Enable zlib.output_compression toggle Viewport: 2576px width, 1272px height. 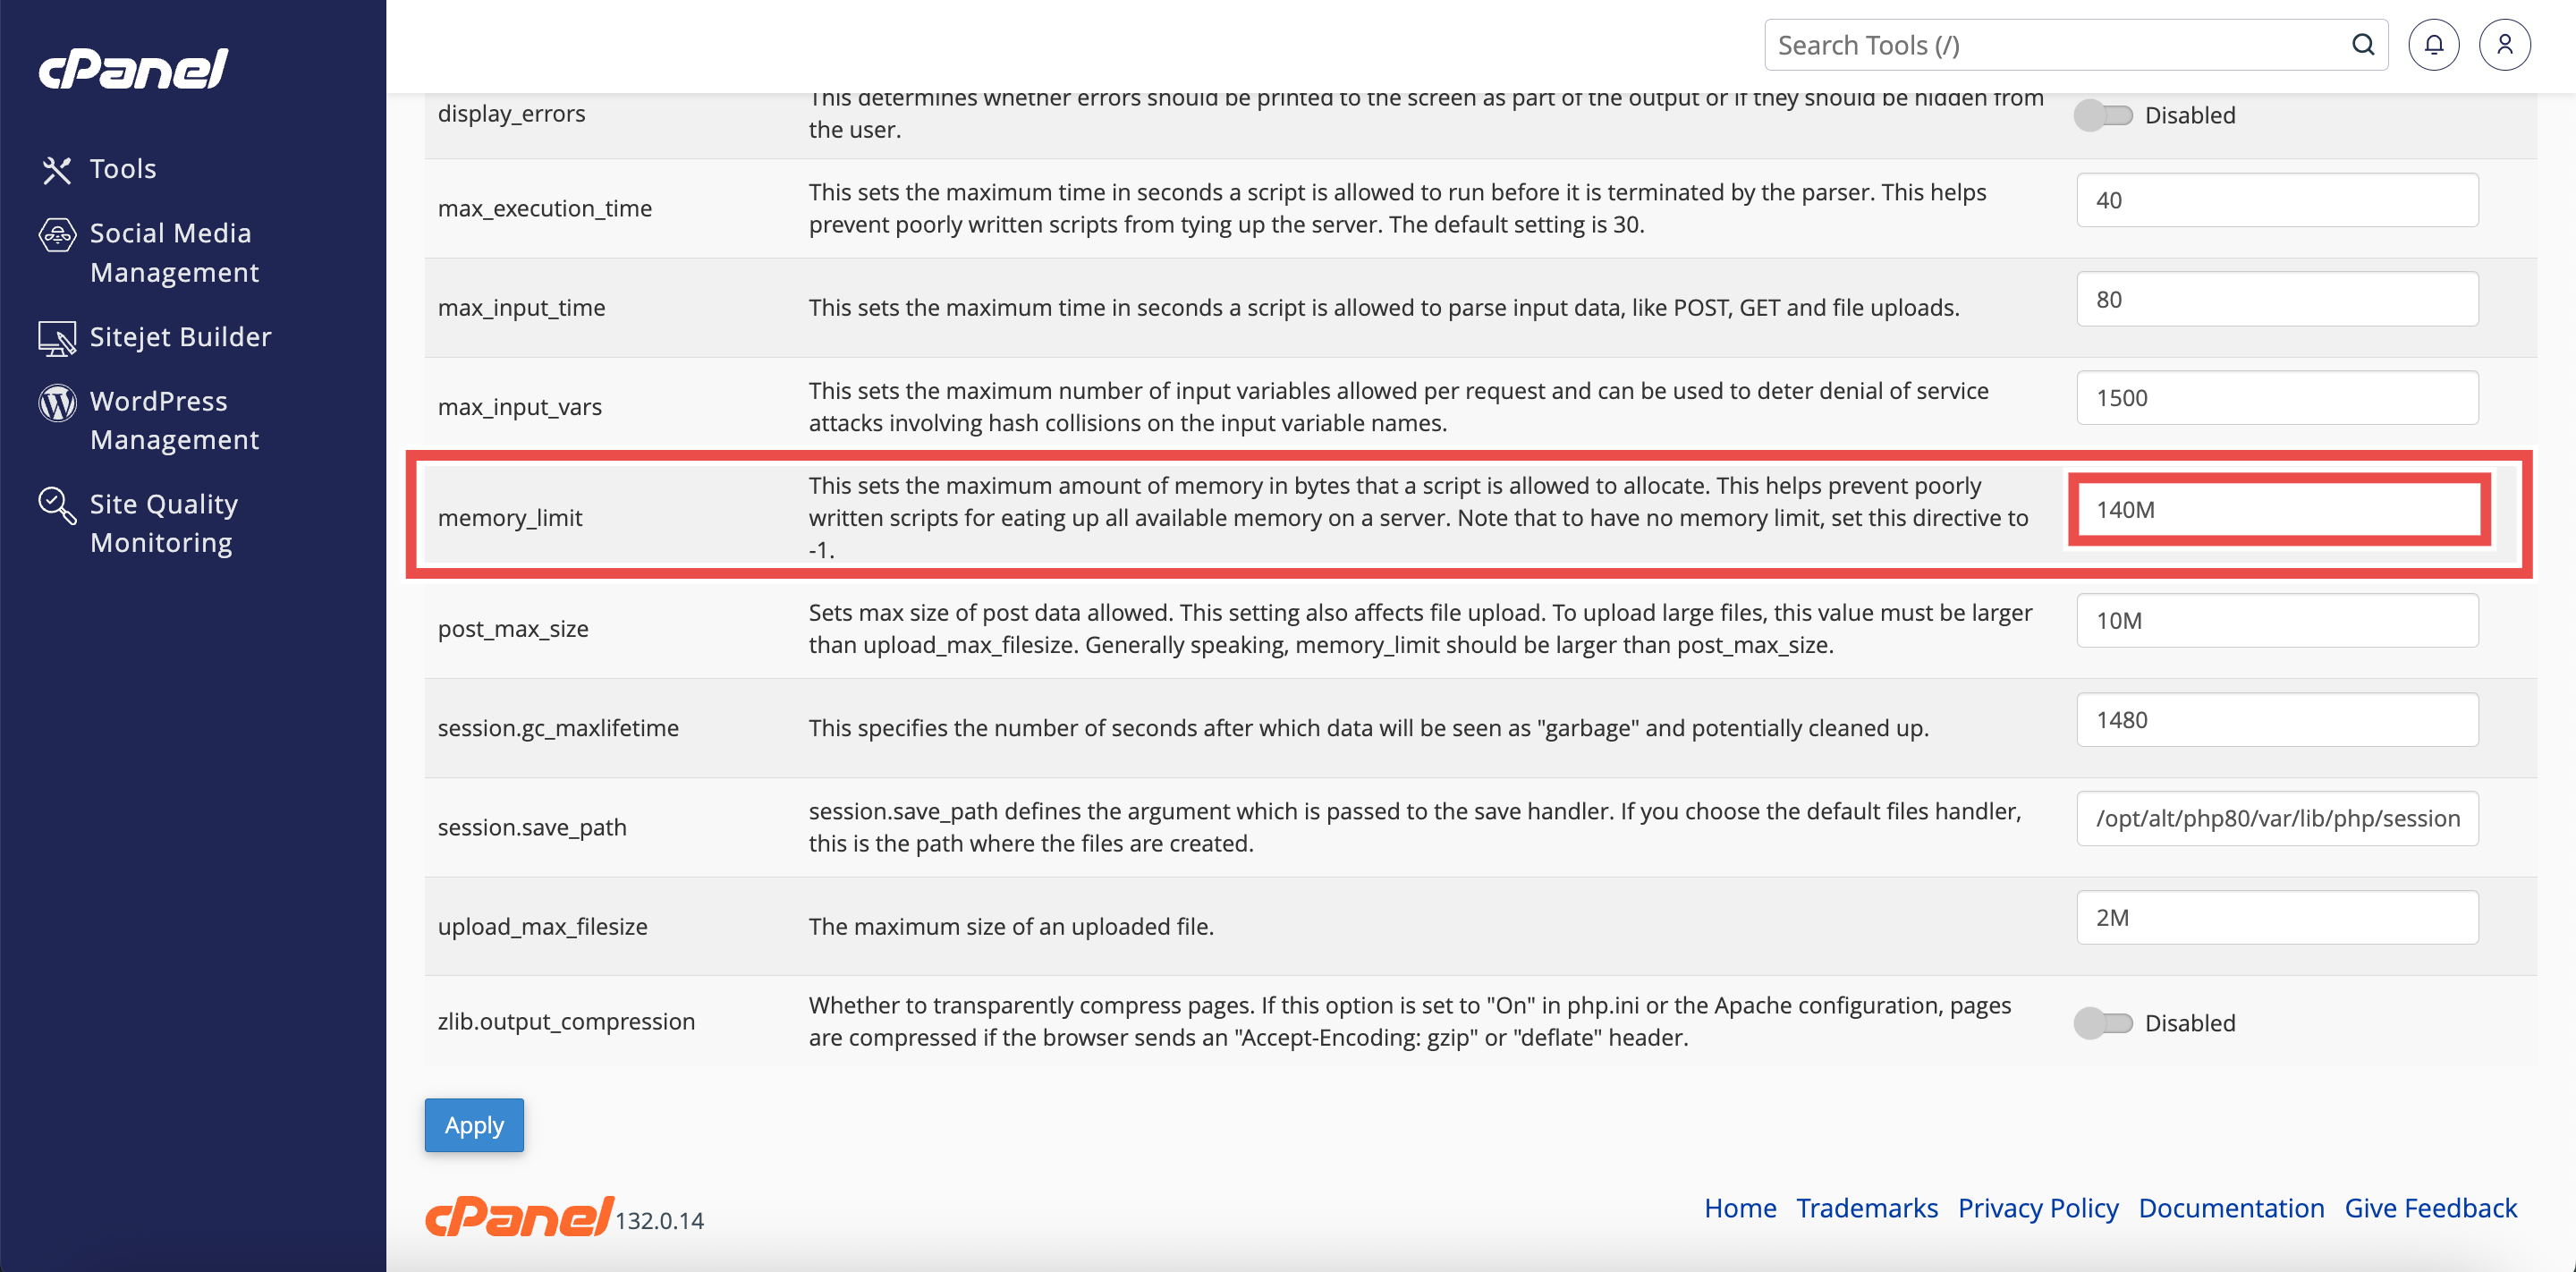[2103, 1023]
